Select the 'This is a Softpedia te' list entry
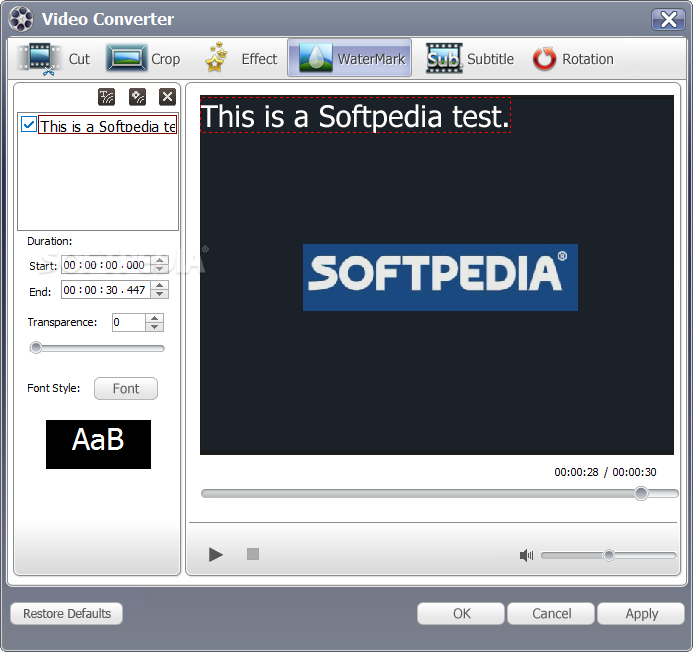 tap(108, 126)
